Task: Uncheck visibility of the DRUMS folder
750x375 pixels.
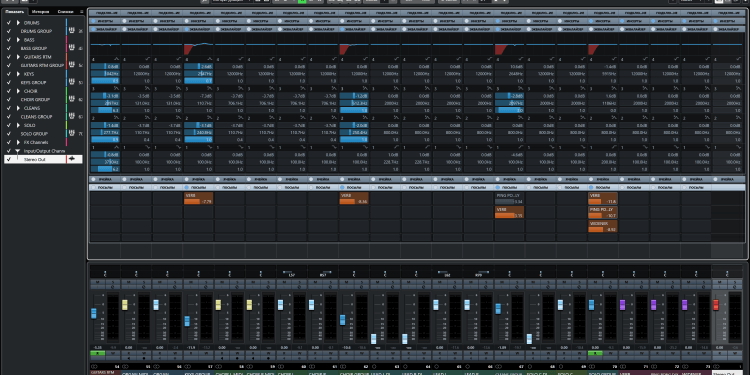Action: point(9,22)
